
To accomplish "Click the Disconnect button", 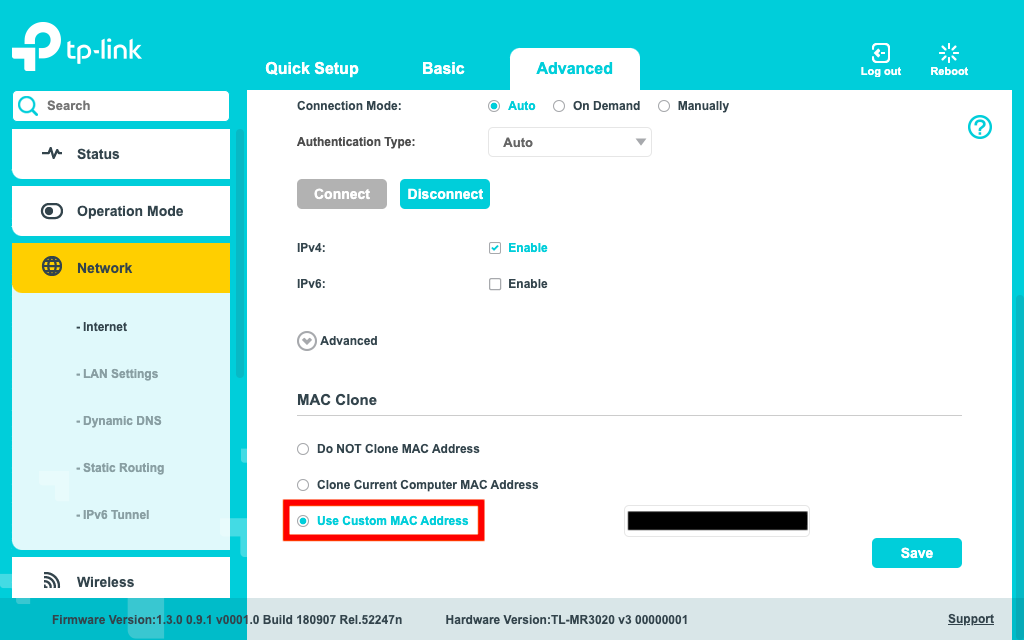I will (x=445, y=194).
